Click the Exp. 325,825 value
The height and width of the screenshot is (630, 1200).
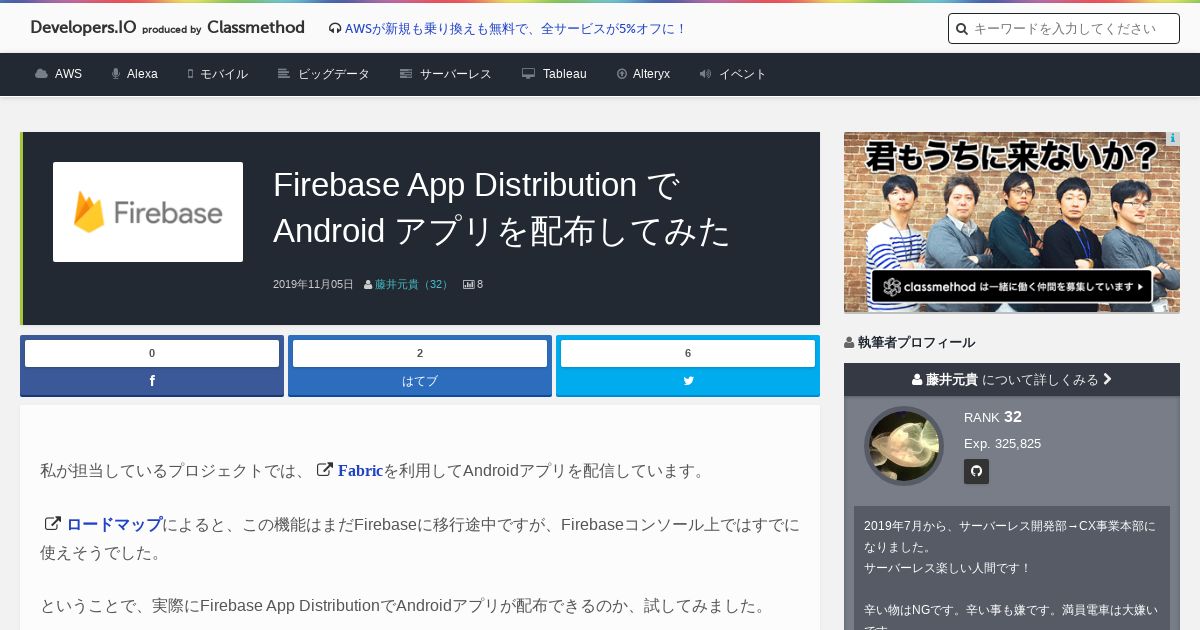click(x=1002, y=443)
